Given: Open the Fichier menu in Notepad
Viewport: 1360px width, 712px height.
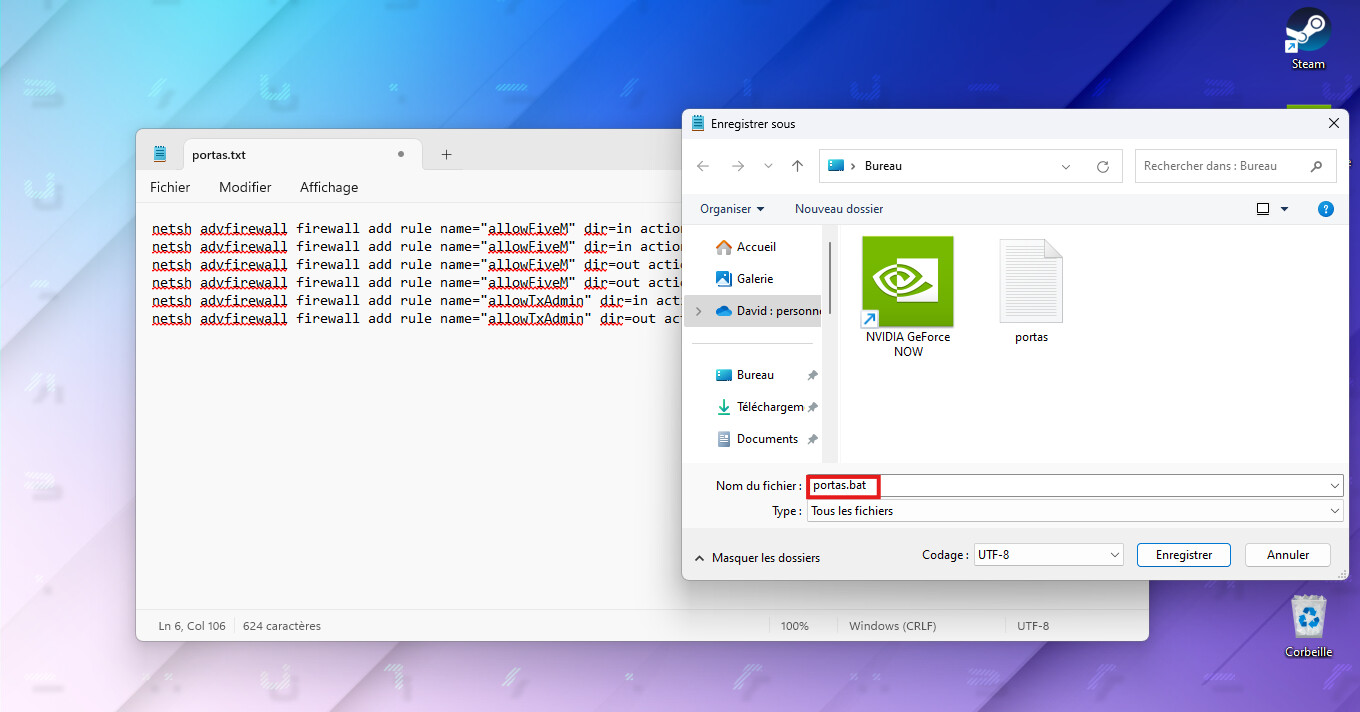Looking at the screenshot, I should [x=170, y=187].
